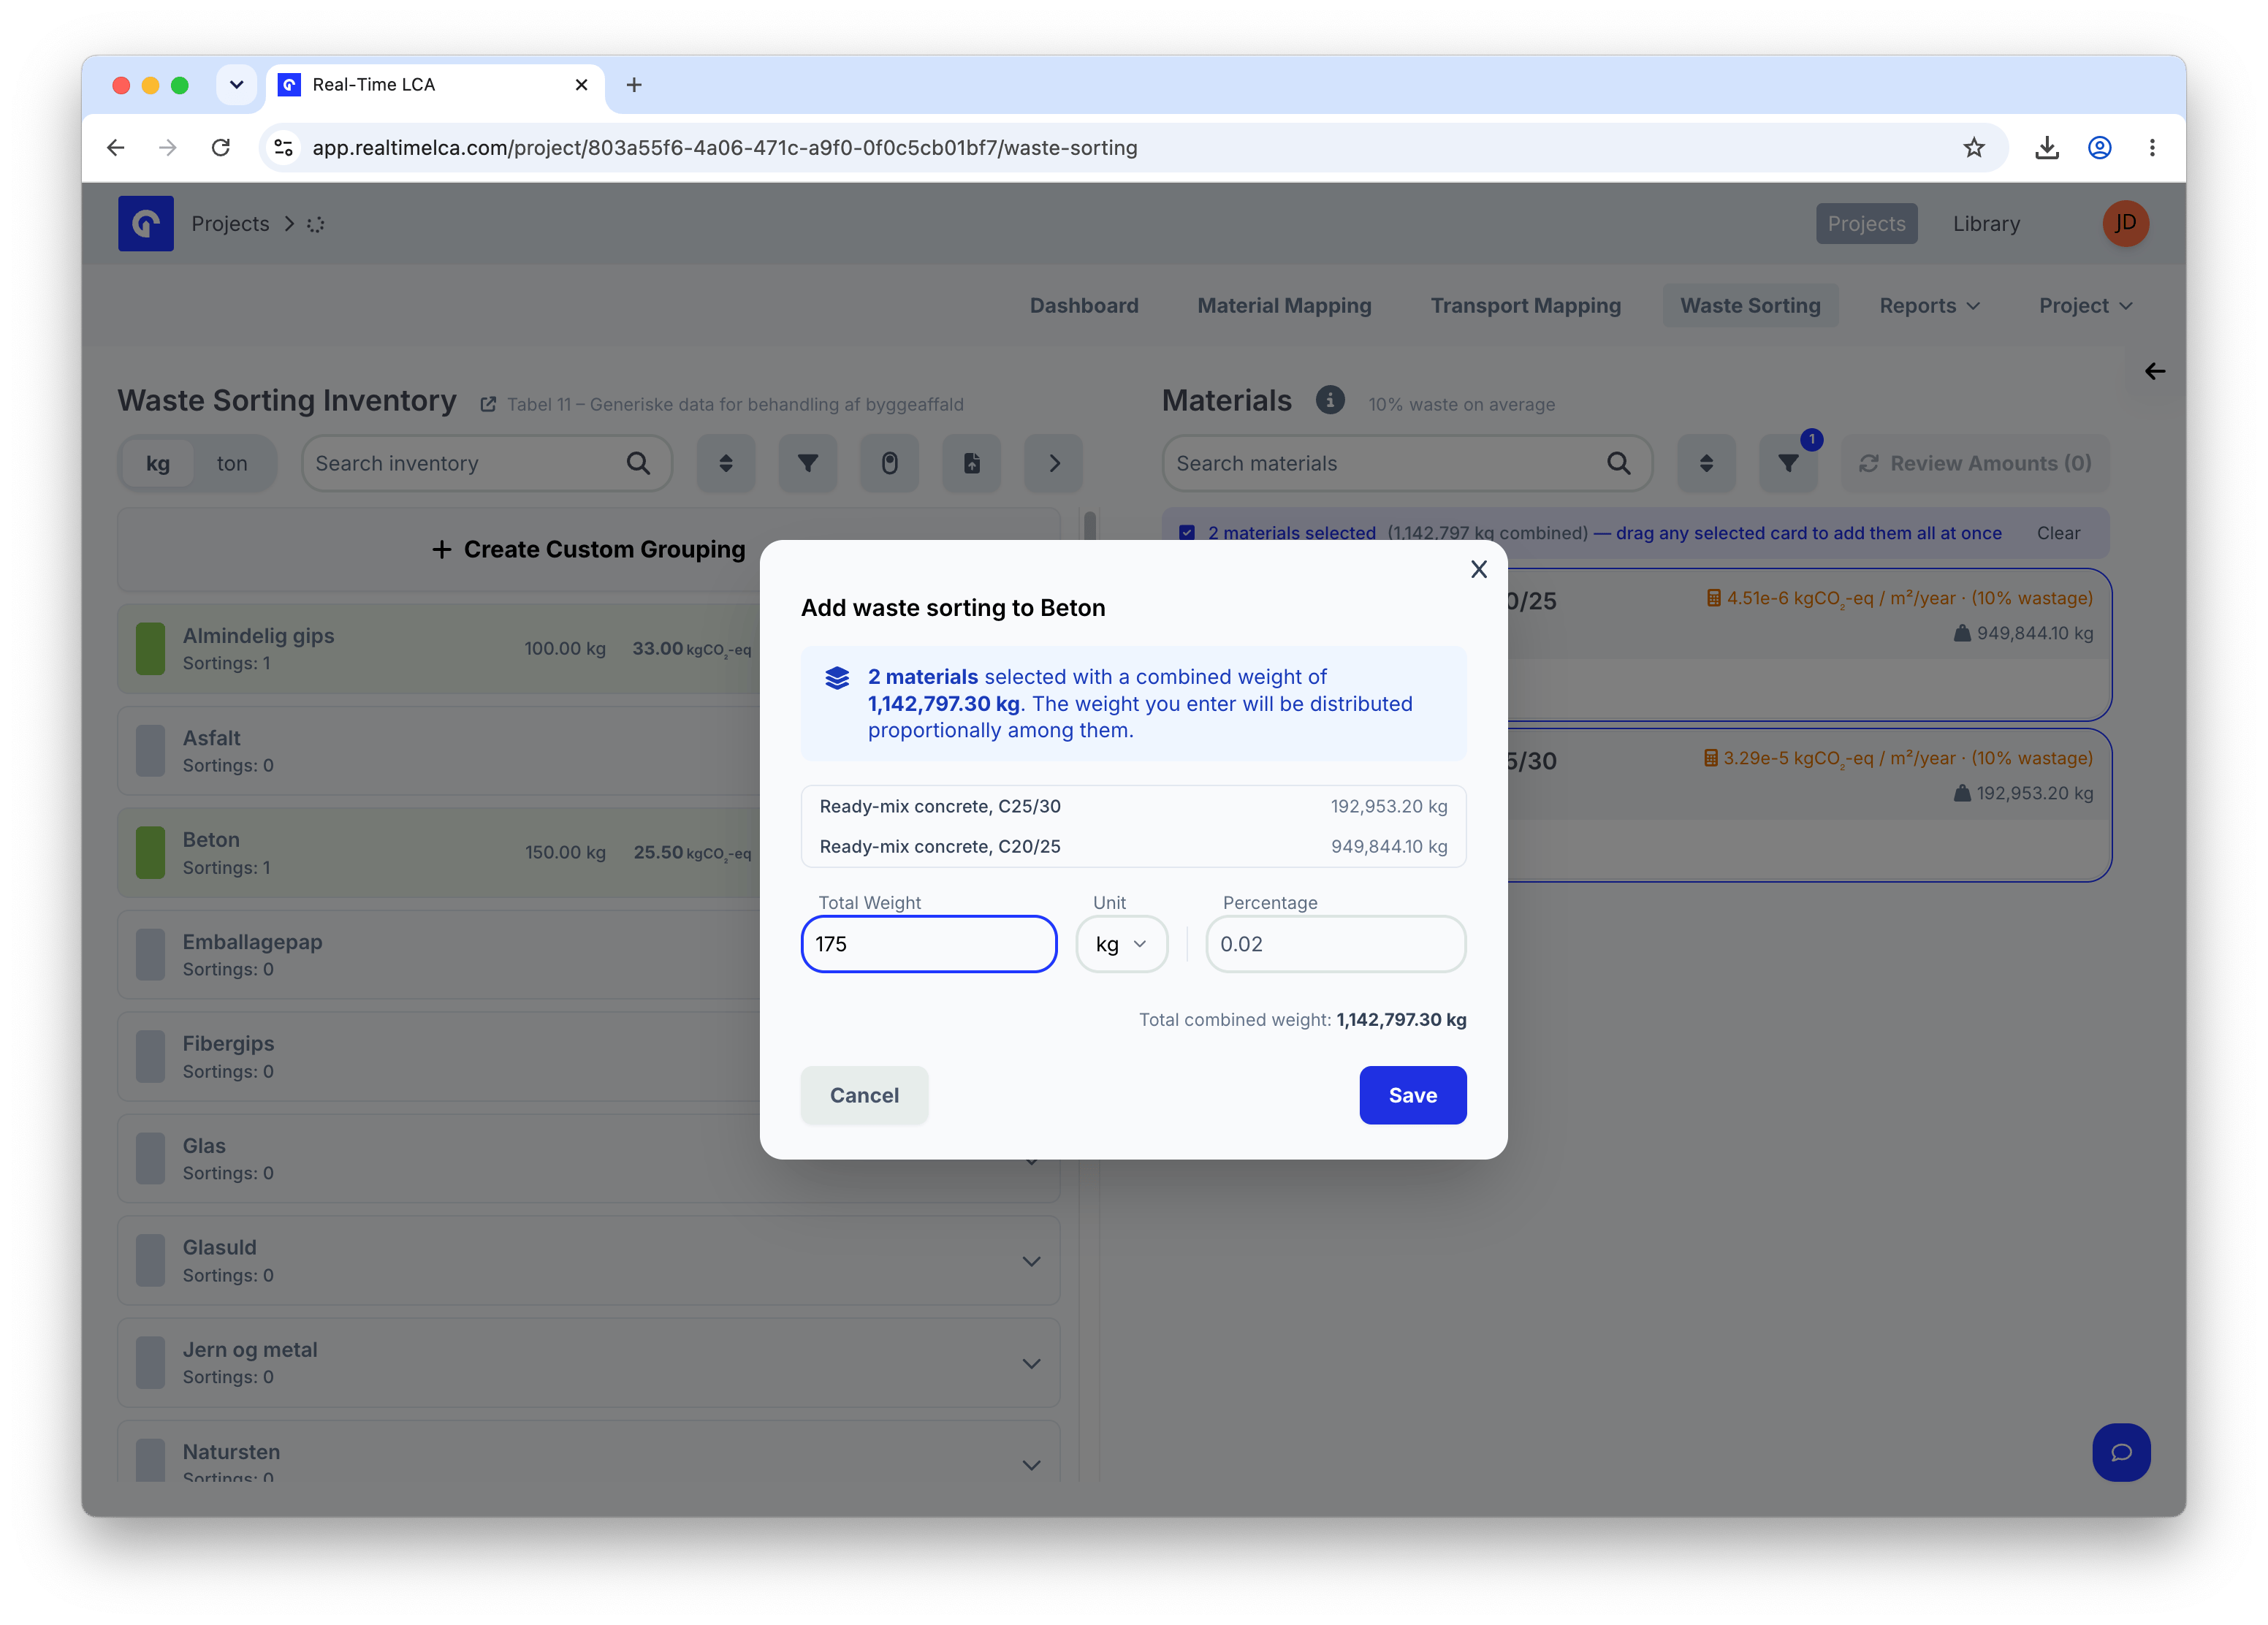Click the Percentage input field
The height and width of the screenshot is (1625, 2268).
tap(1335, 944)
